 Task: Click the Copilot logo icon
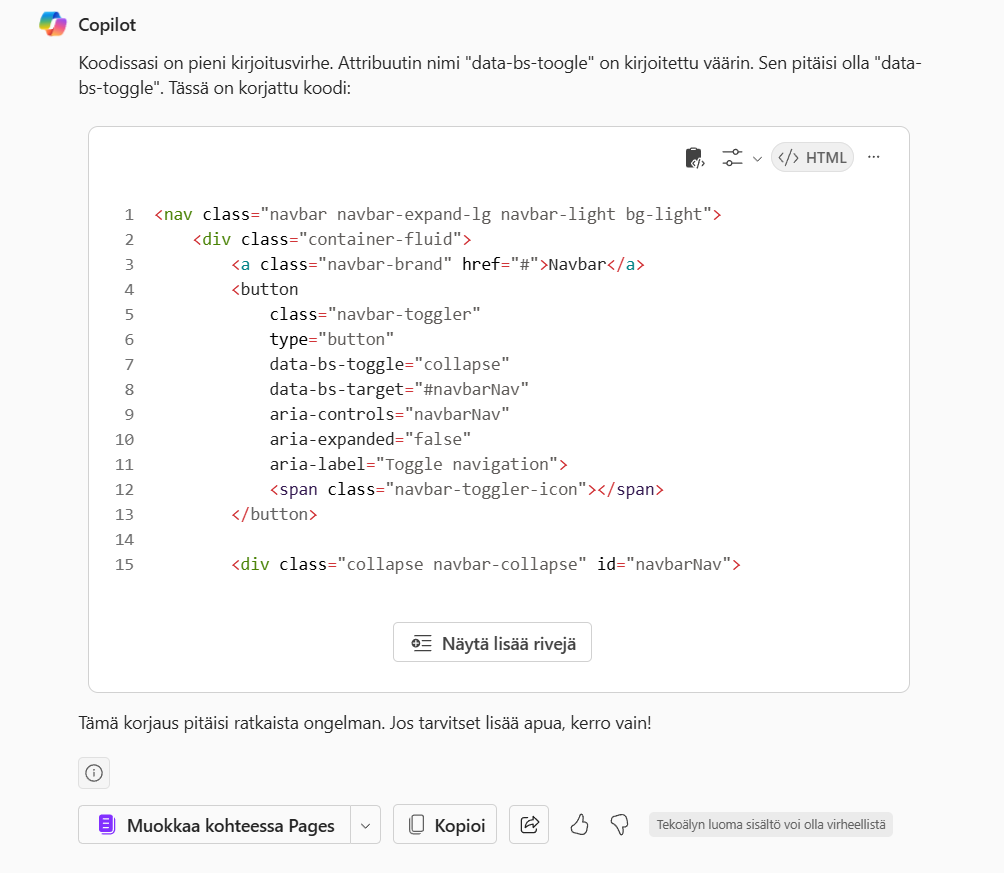52,24
